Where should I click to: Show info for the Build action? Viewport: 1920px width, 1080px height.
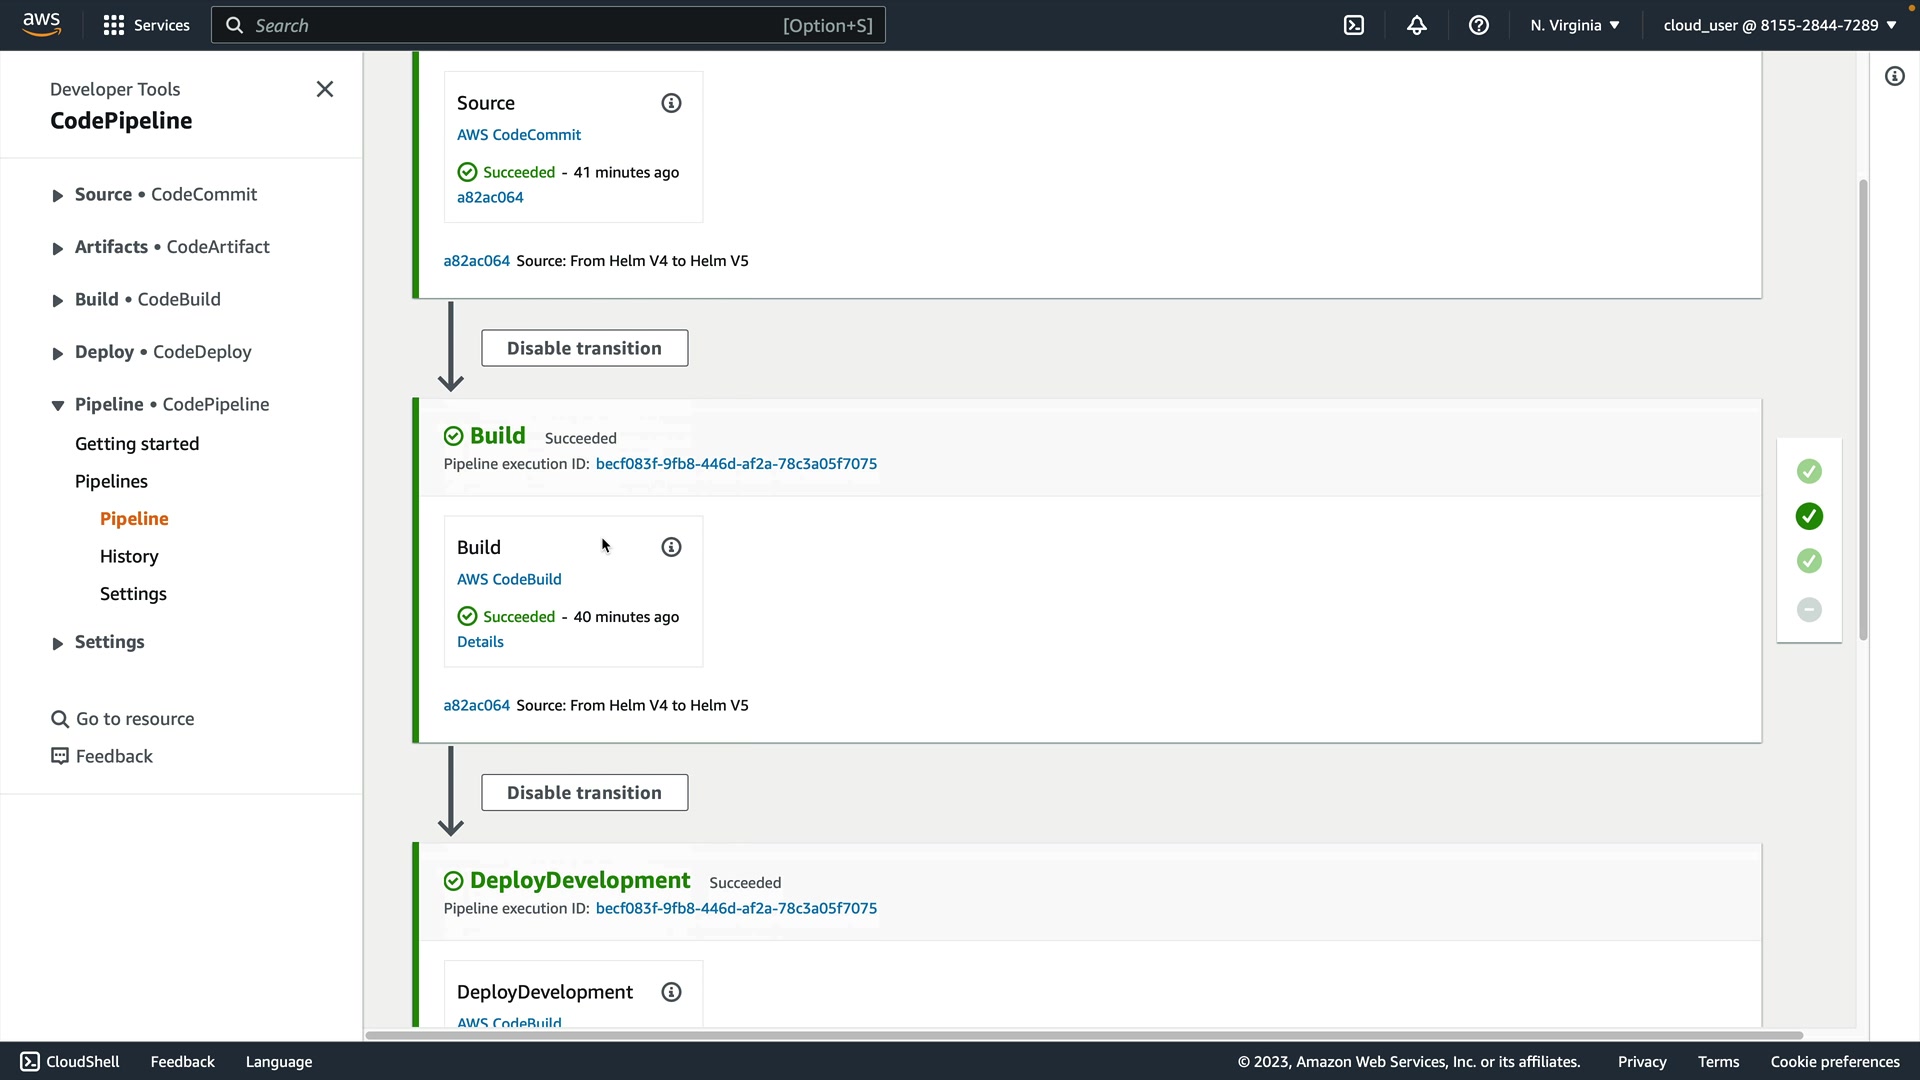point(671,547)
